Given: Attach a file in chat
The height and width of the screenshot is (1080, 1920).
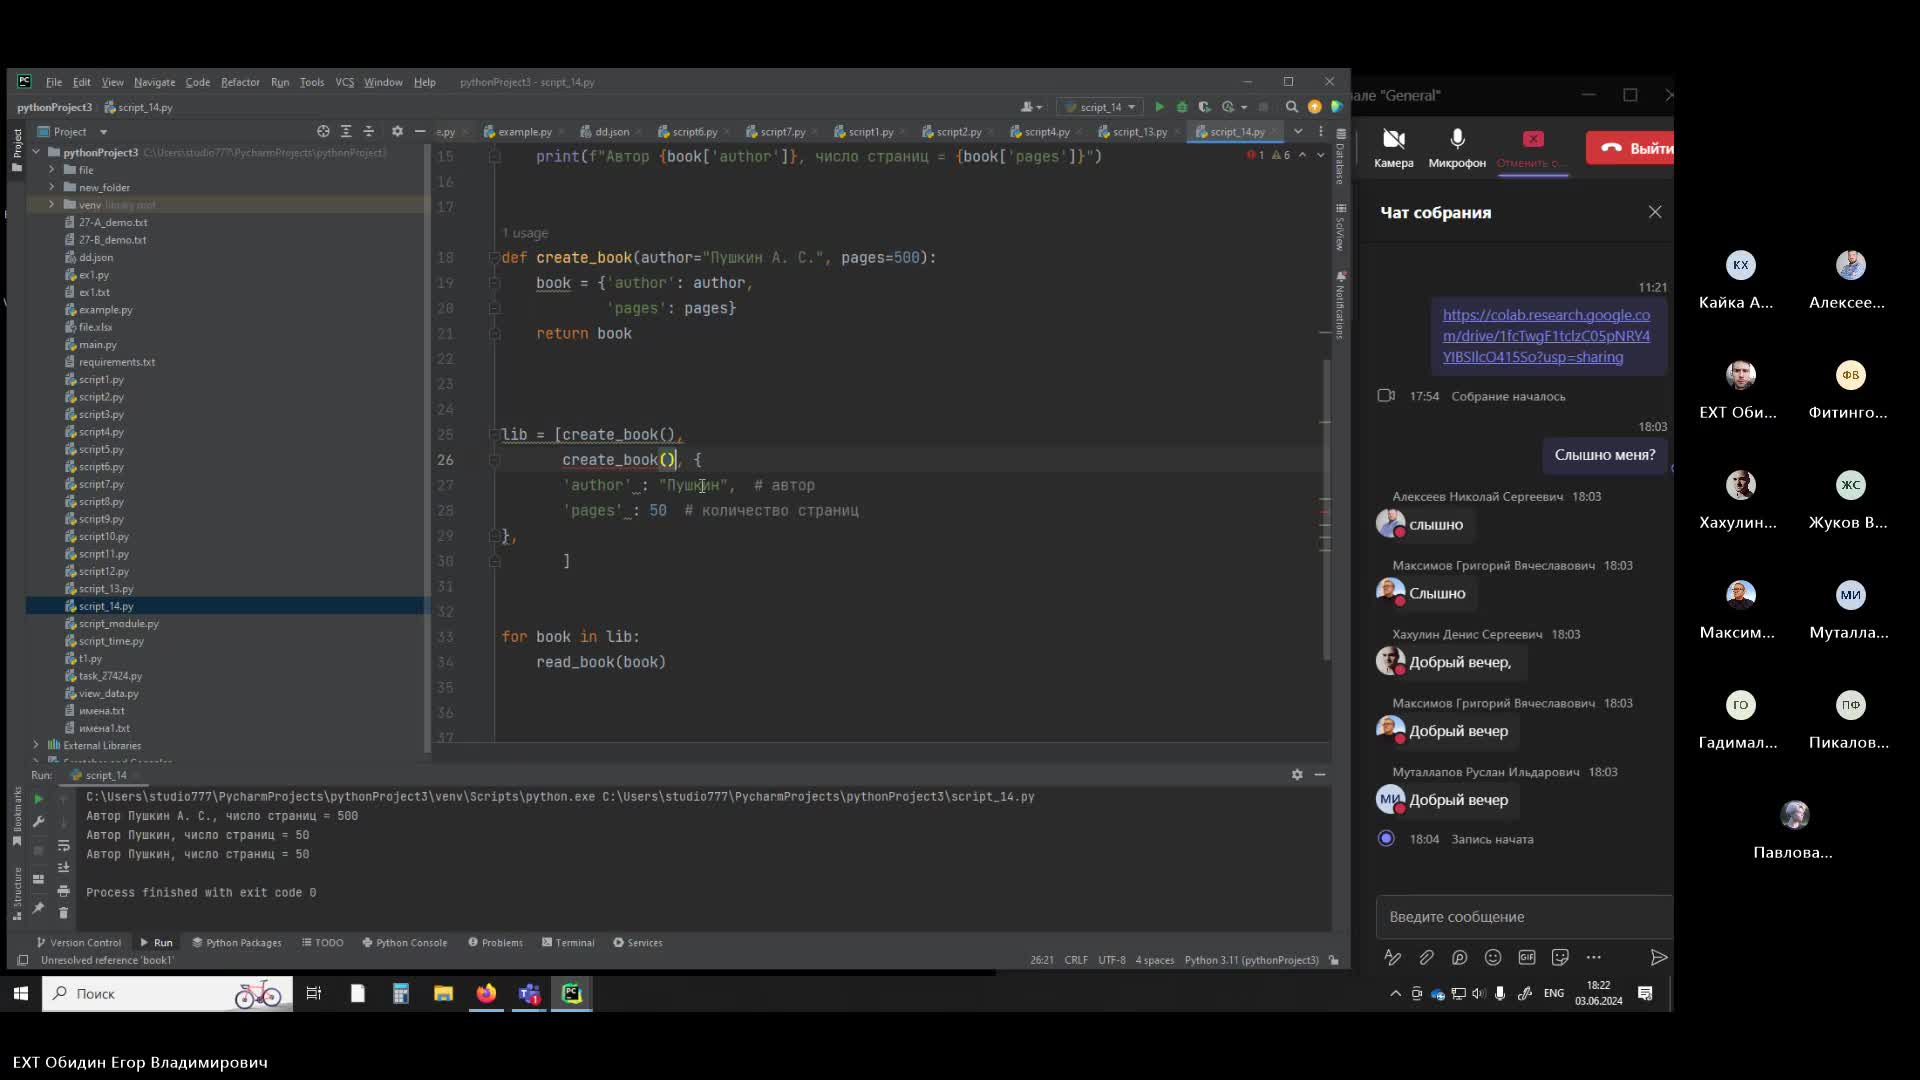Looking at the screenshot, I should (1426, 958).
